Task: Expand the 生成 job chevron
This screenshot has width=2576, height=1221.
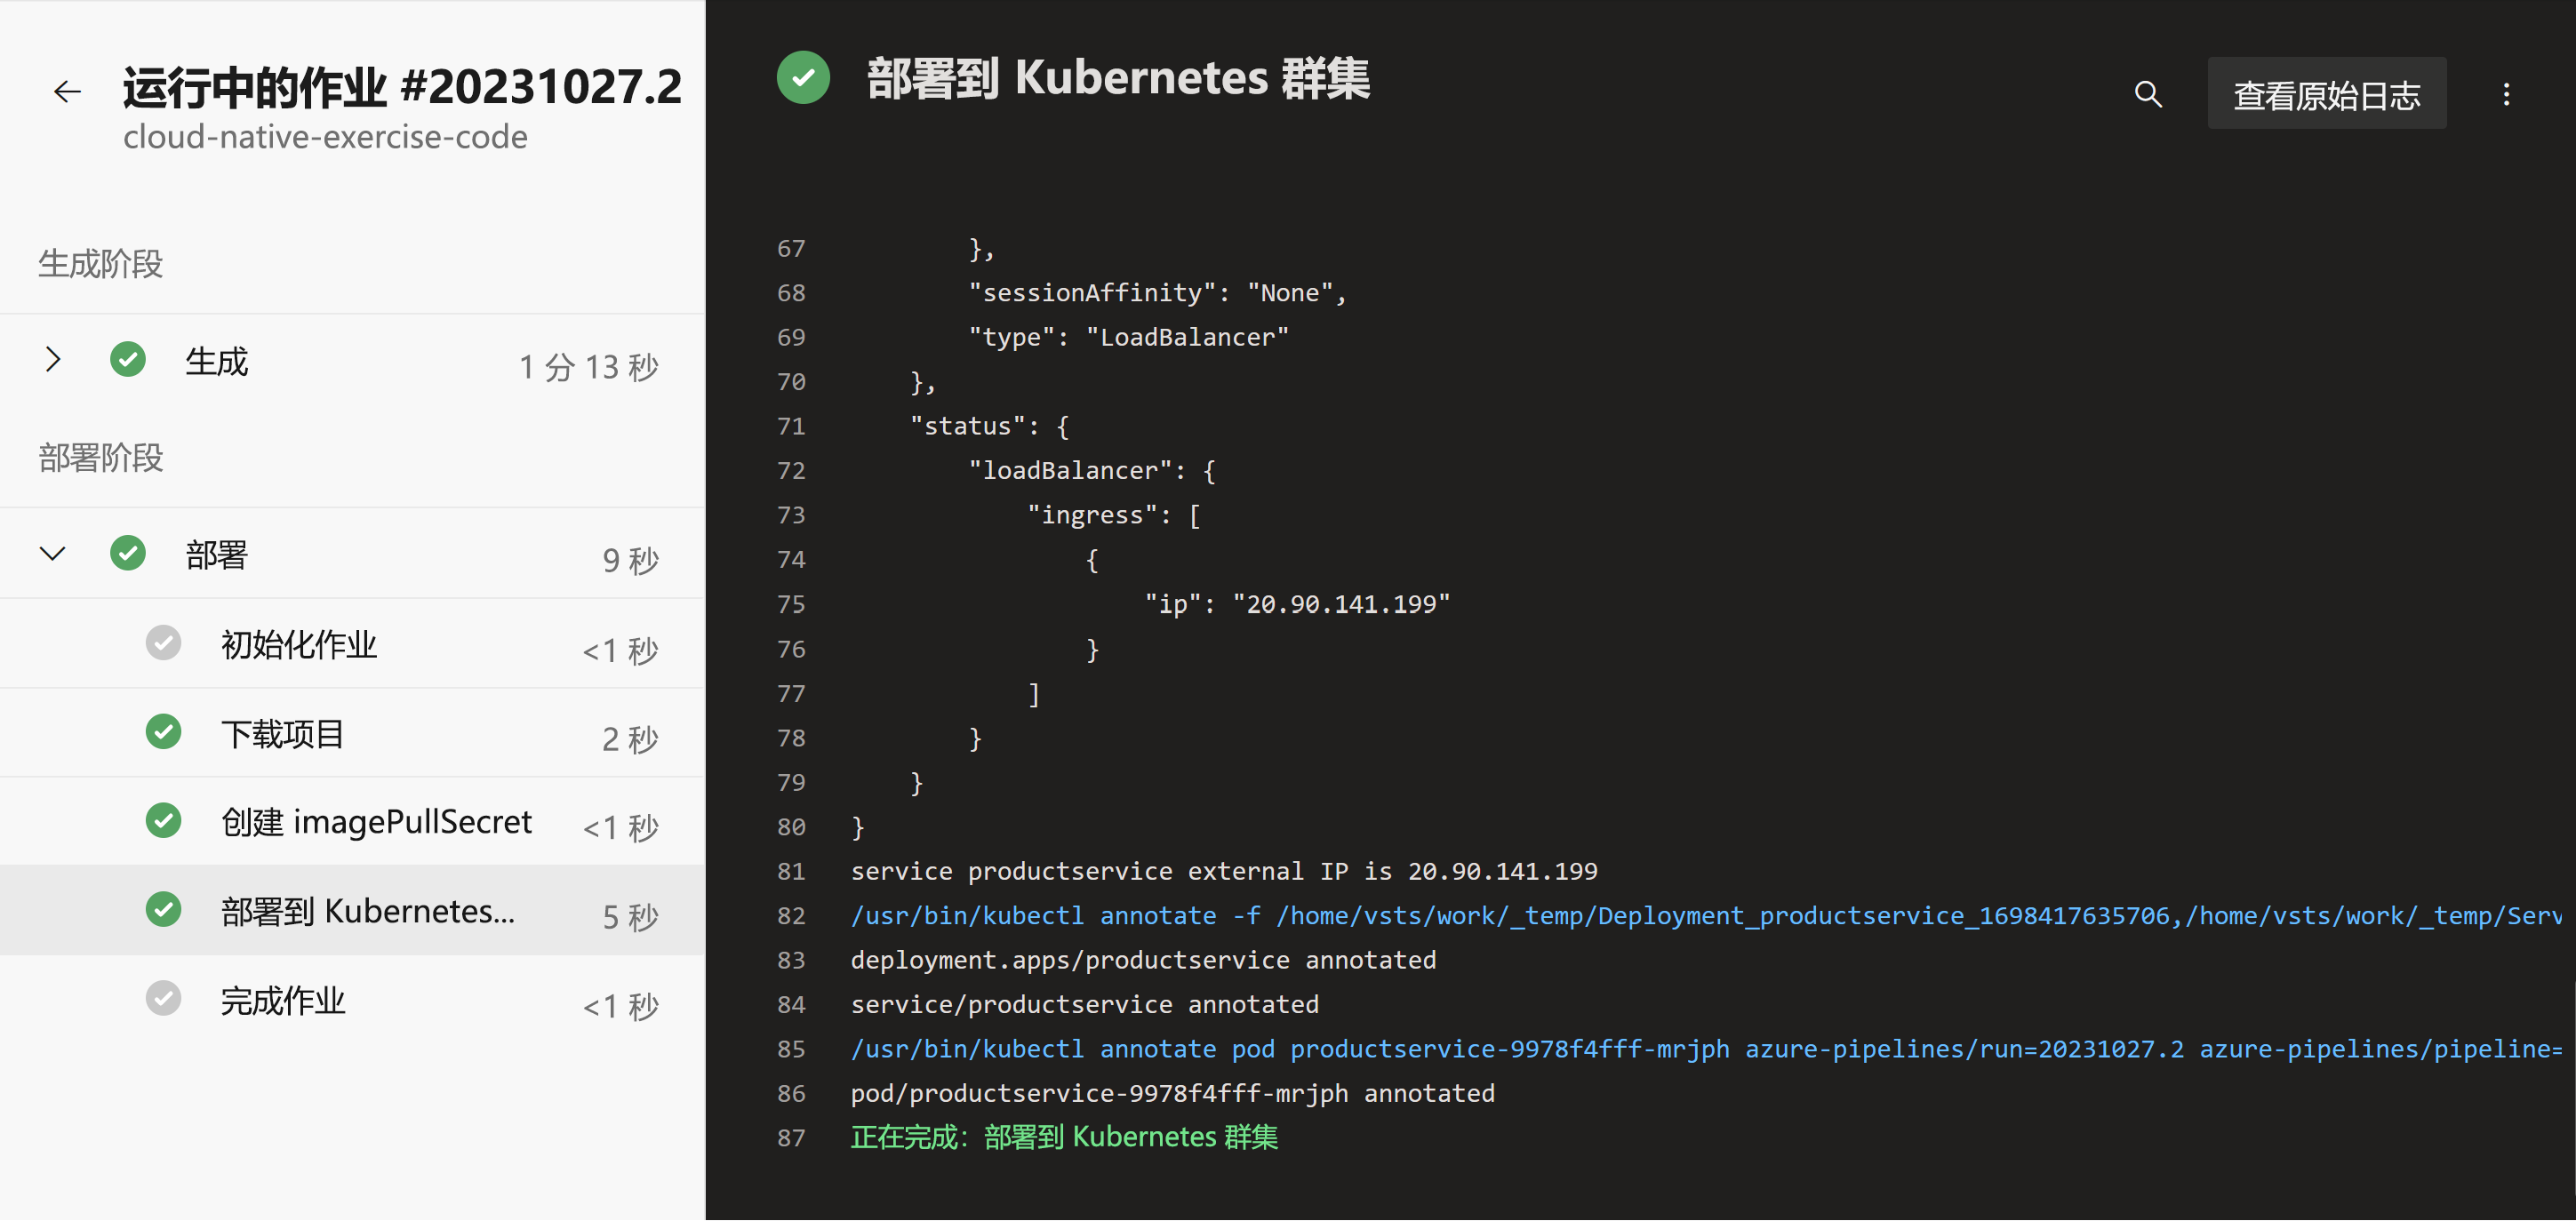Action: 54,360
